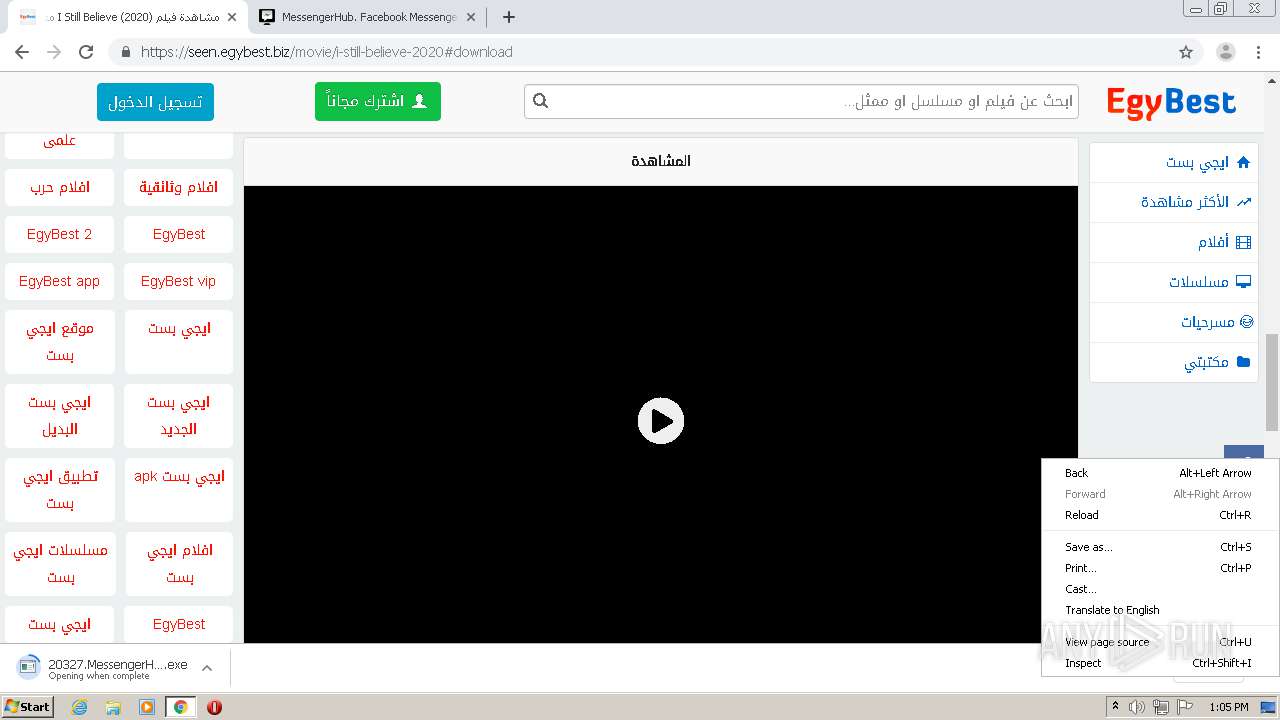Click Chrome icon in taskbar
This screenshot has height=720, width=1280.
[x=180, y=707]
